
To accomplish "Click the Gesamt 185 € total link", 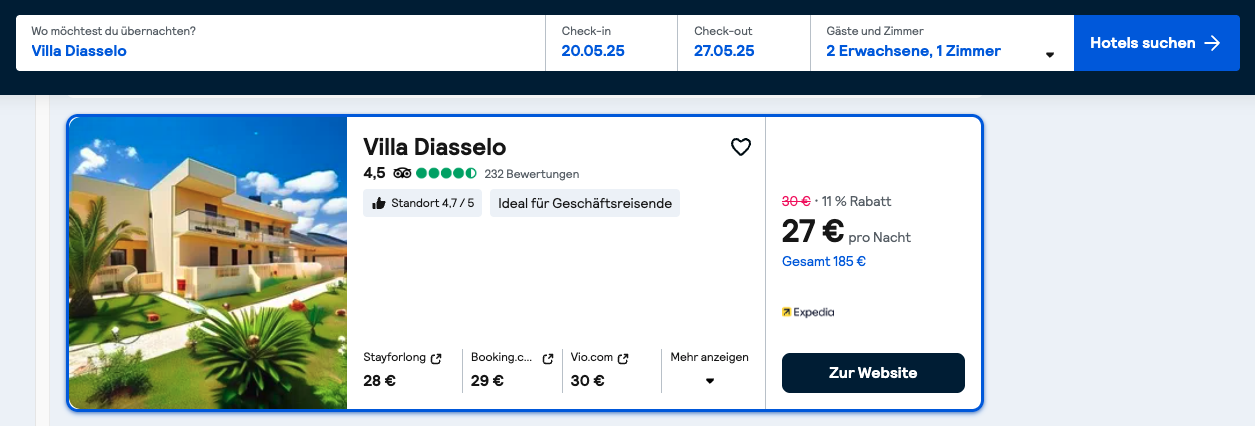I will pos(824,262).
